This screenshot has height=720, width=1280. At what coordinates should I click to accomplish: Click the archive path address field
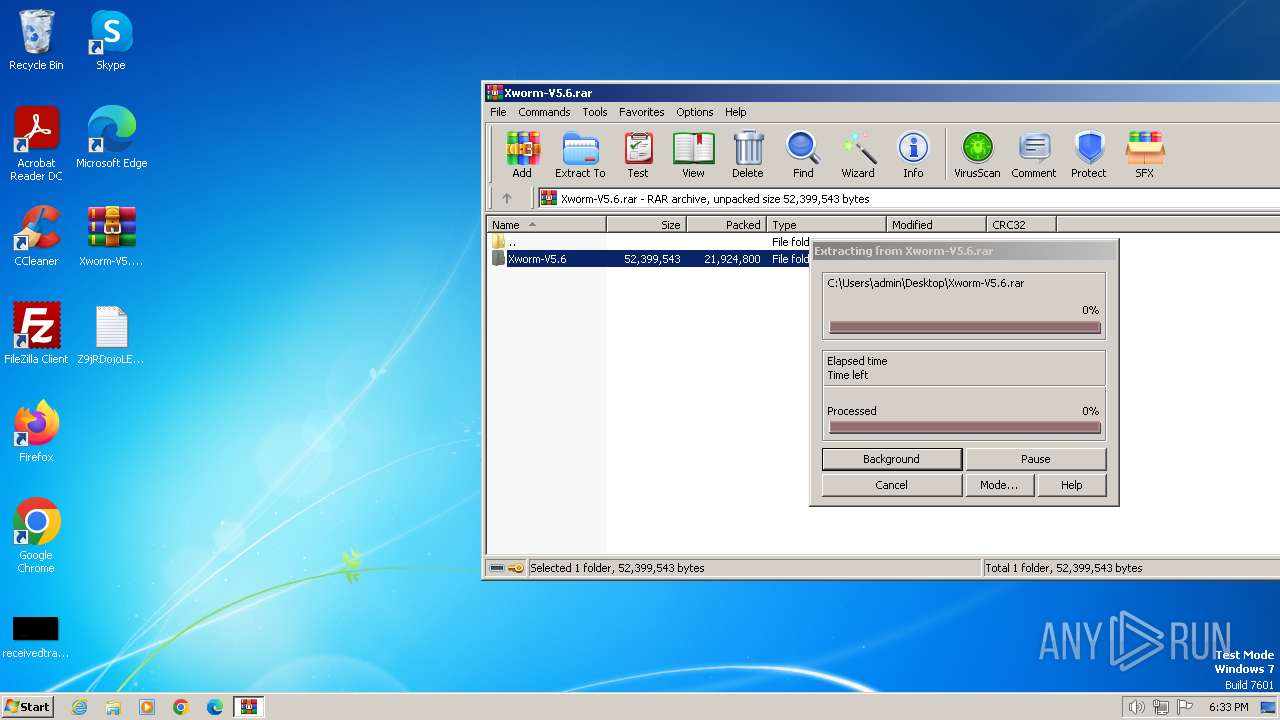[909, 198]
